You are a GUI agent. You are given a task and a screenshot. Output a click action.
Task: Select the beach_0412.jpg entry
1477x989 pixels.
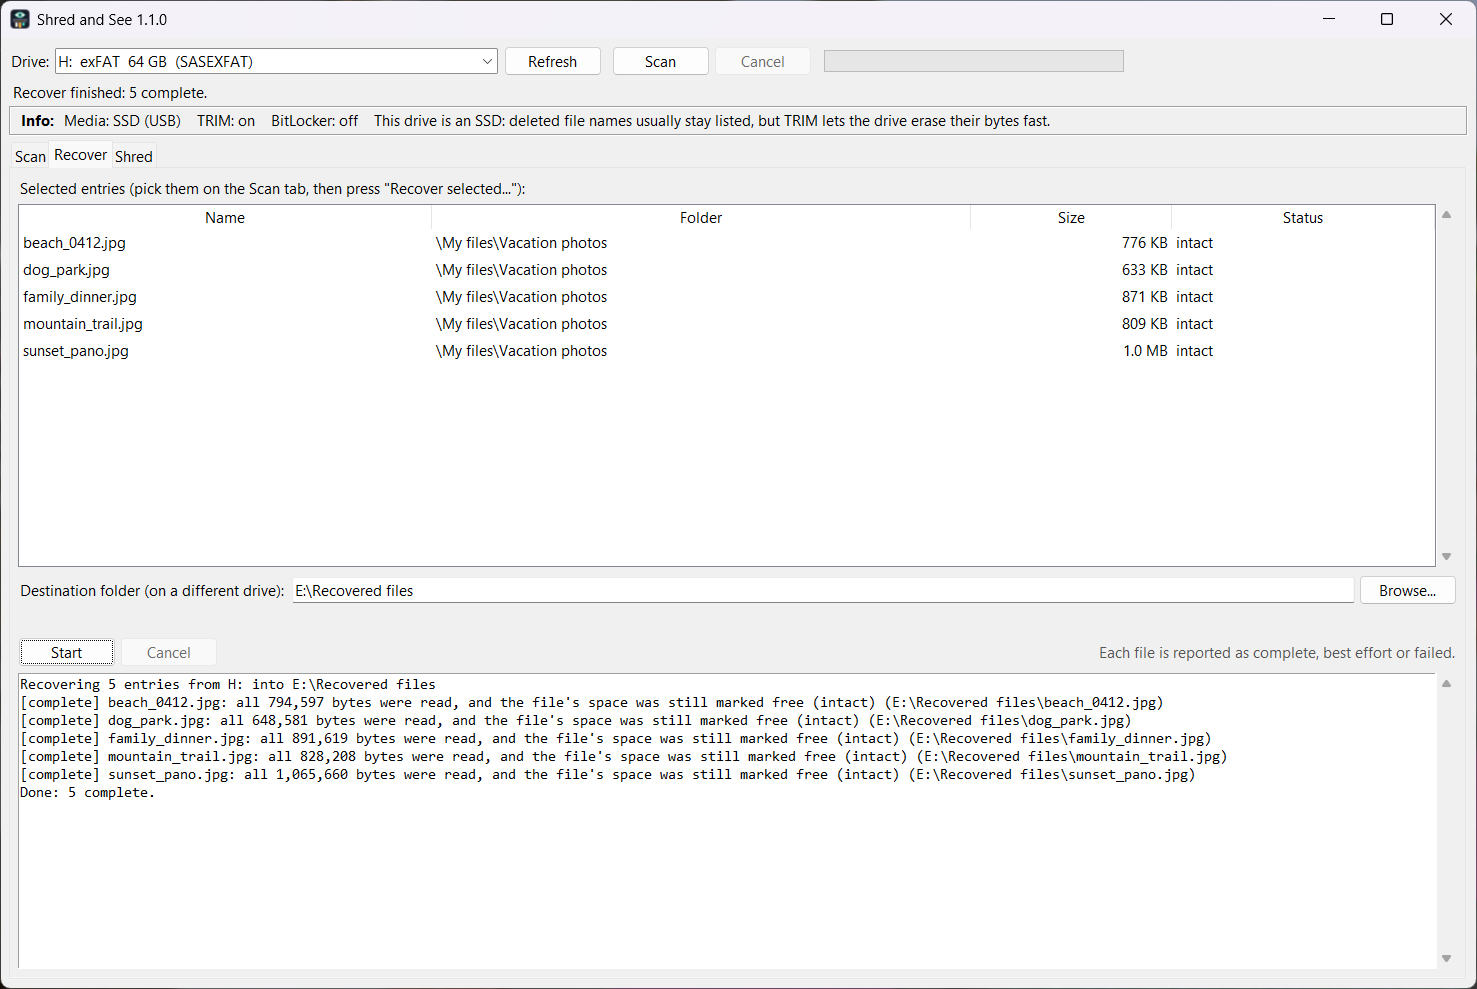(x=727, y=243)
